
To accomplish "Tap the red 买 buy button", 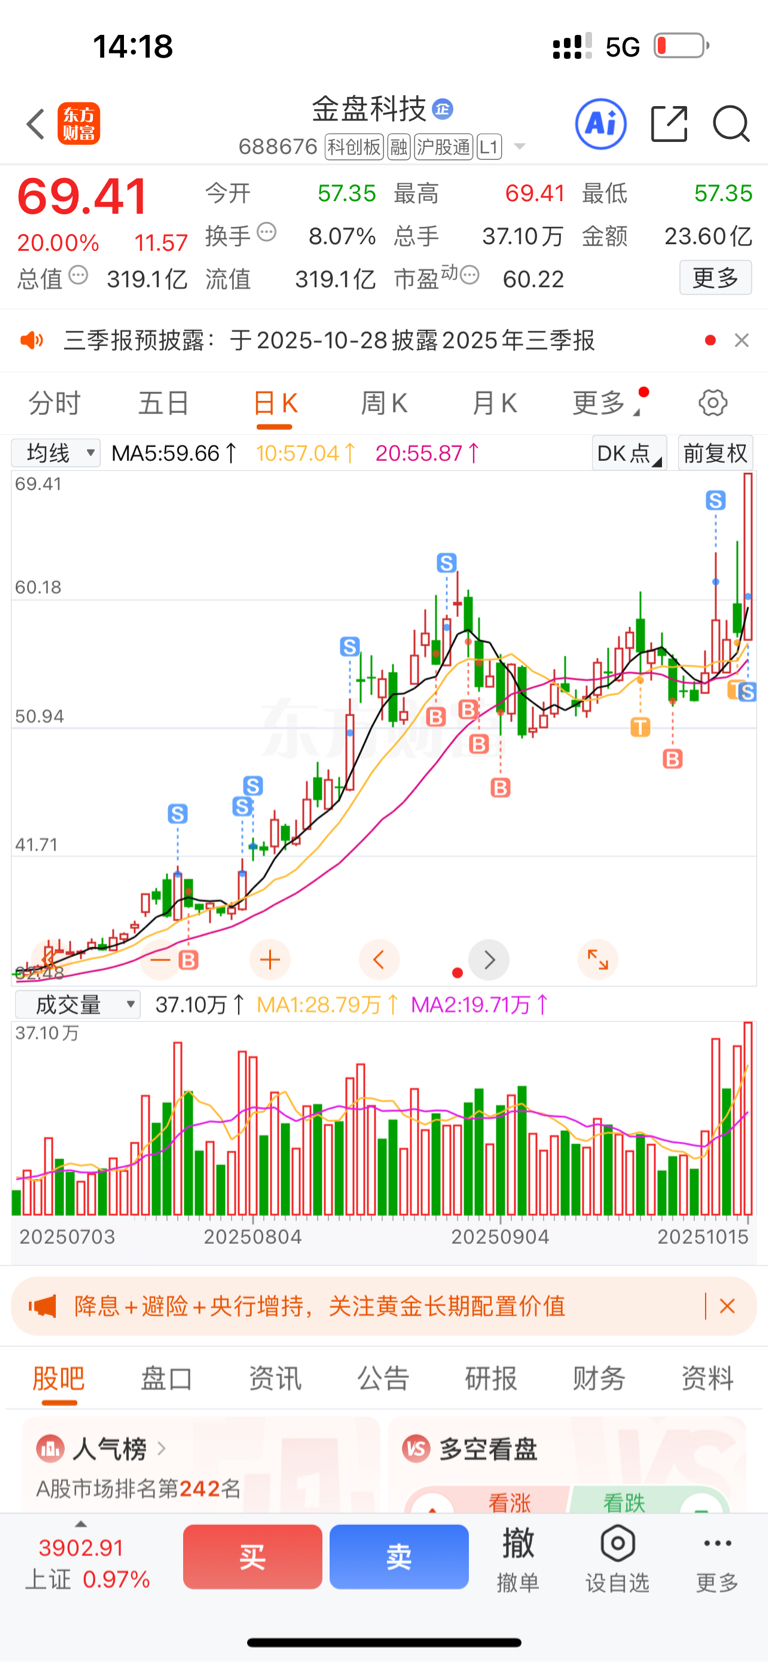I will pos(252,1557).
